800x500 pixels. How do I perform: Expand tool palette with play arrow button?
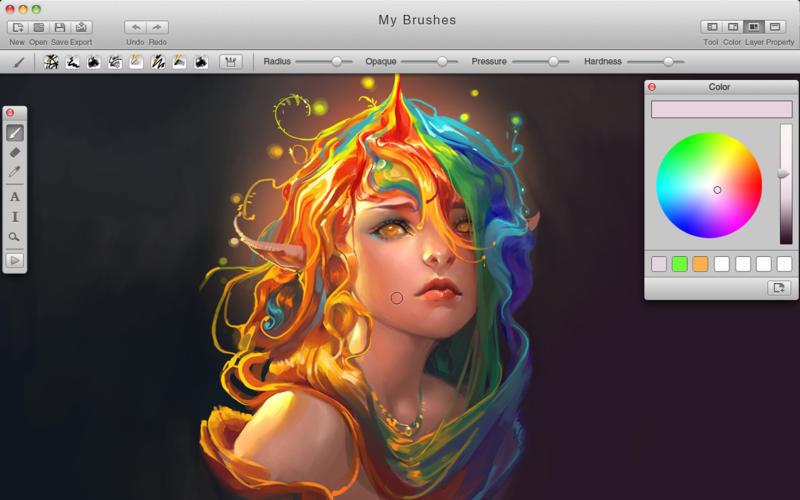[15, 260]
